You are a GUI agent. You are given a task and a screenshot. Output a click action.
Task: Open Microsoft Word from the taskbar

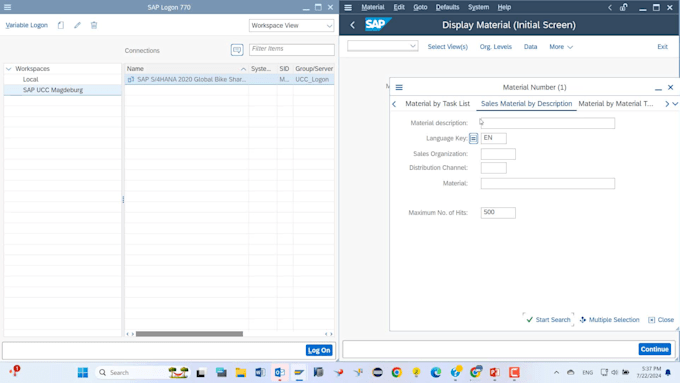[x=260, y=373]
